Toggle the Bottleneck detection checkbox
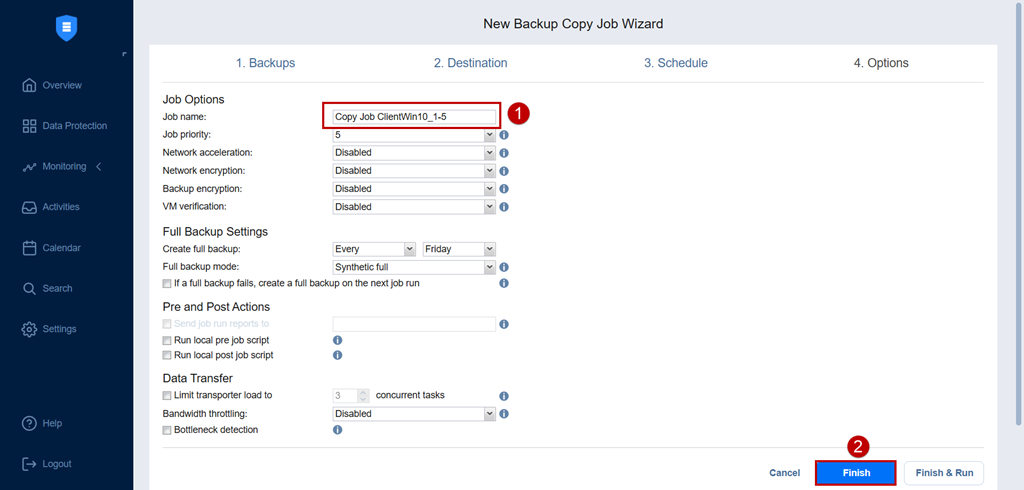The image size is (1024, 490). (x=167, y=430)
